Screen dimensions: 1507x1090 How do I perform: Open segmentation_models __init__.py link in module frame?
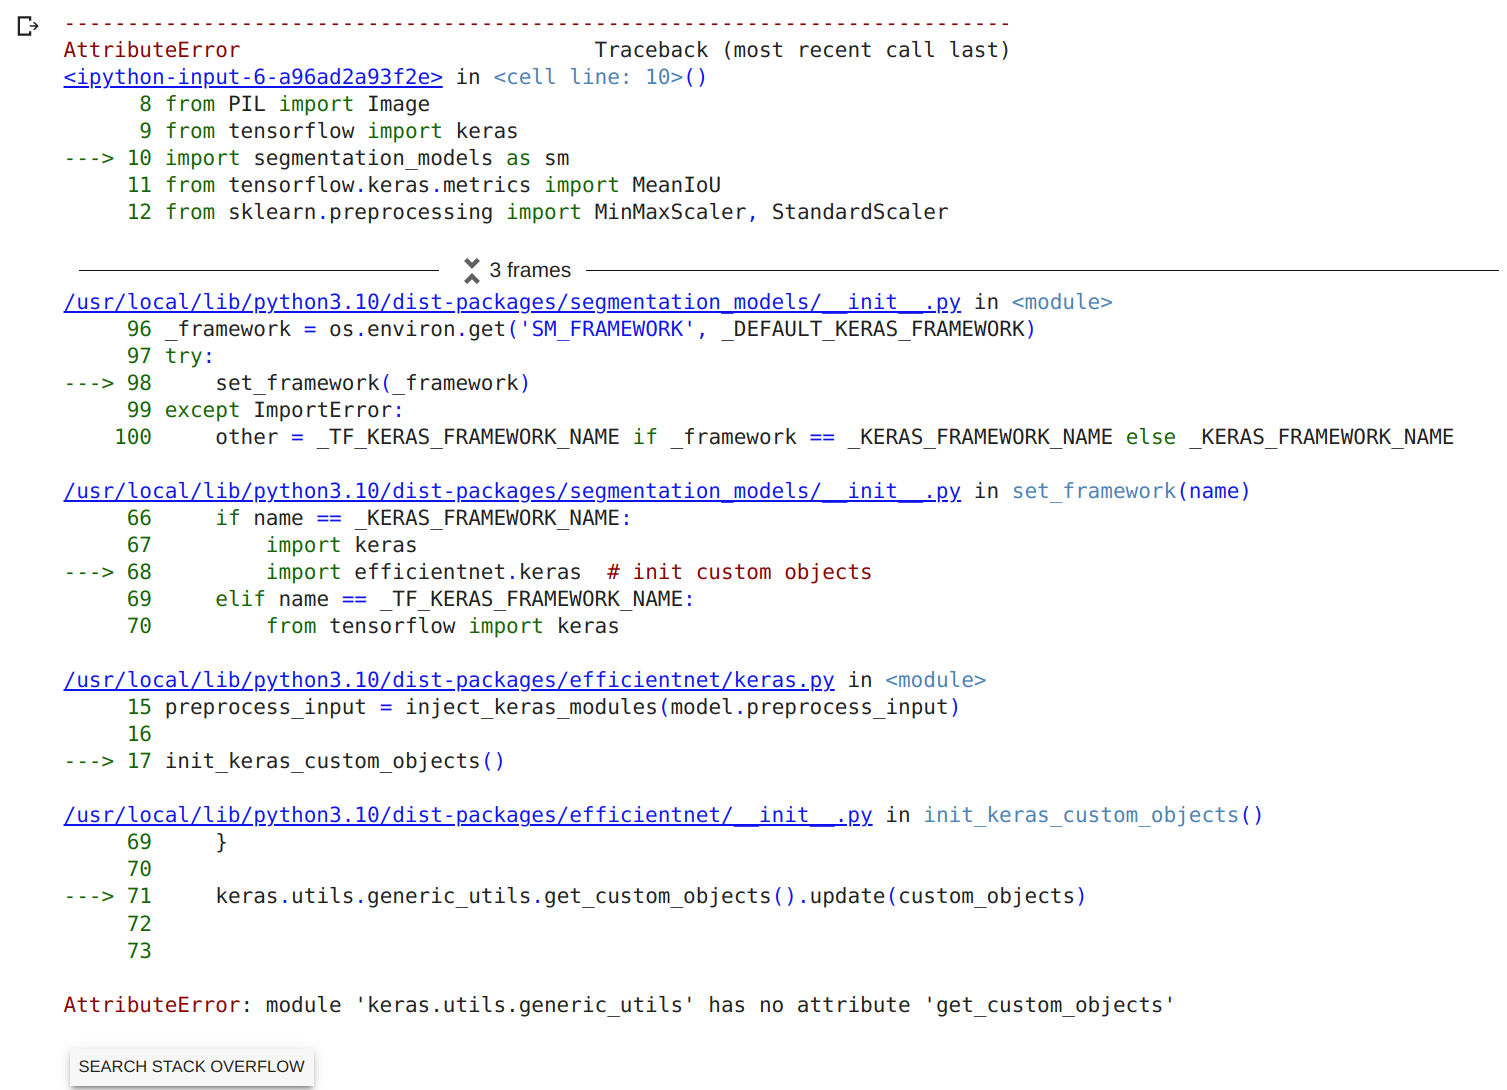click(512, 302)
